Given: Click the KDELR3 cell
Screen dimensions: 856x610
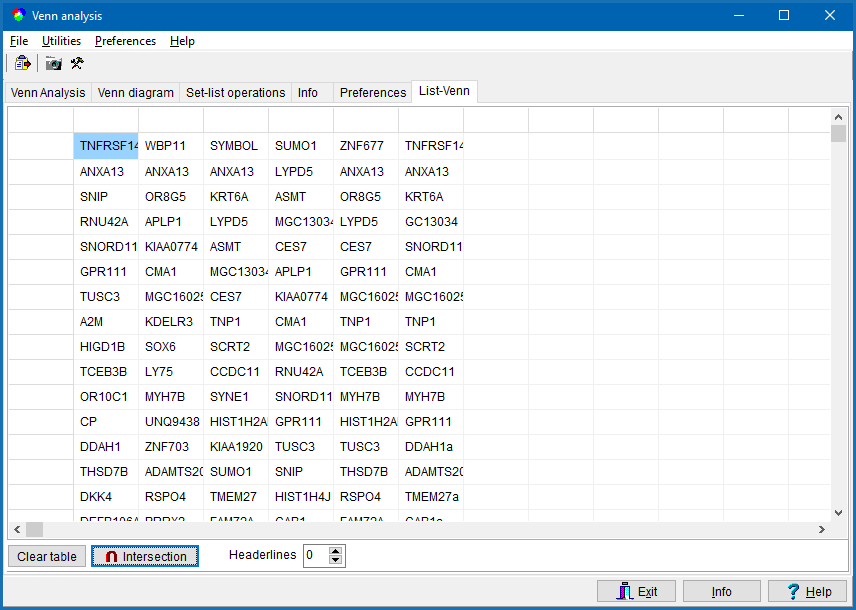Looking at the screenshot, I should pos(171,322).
